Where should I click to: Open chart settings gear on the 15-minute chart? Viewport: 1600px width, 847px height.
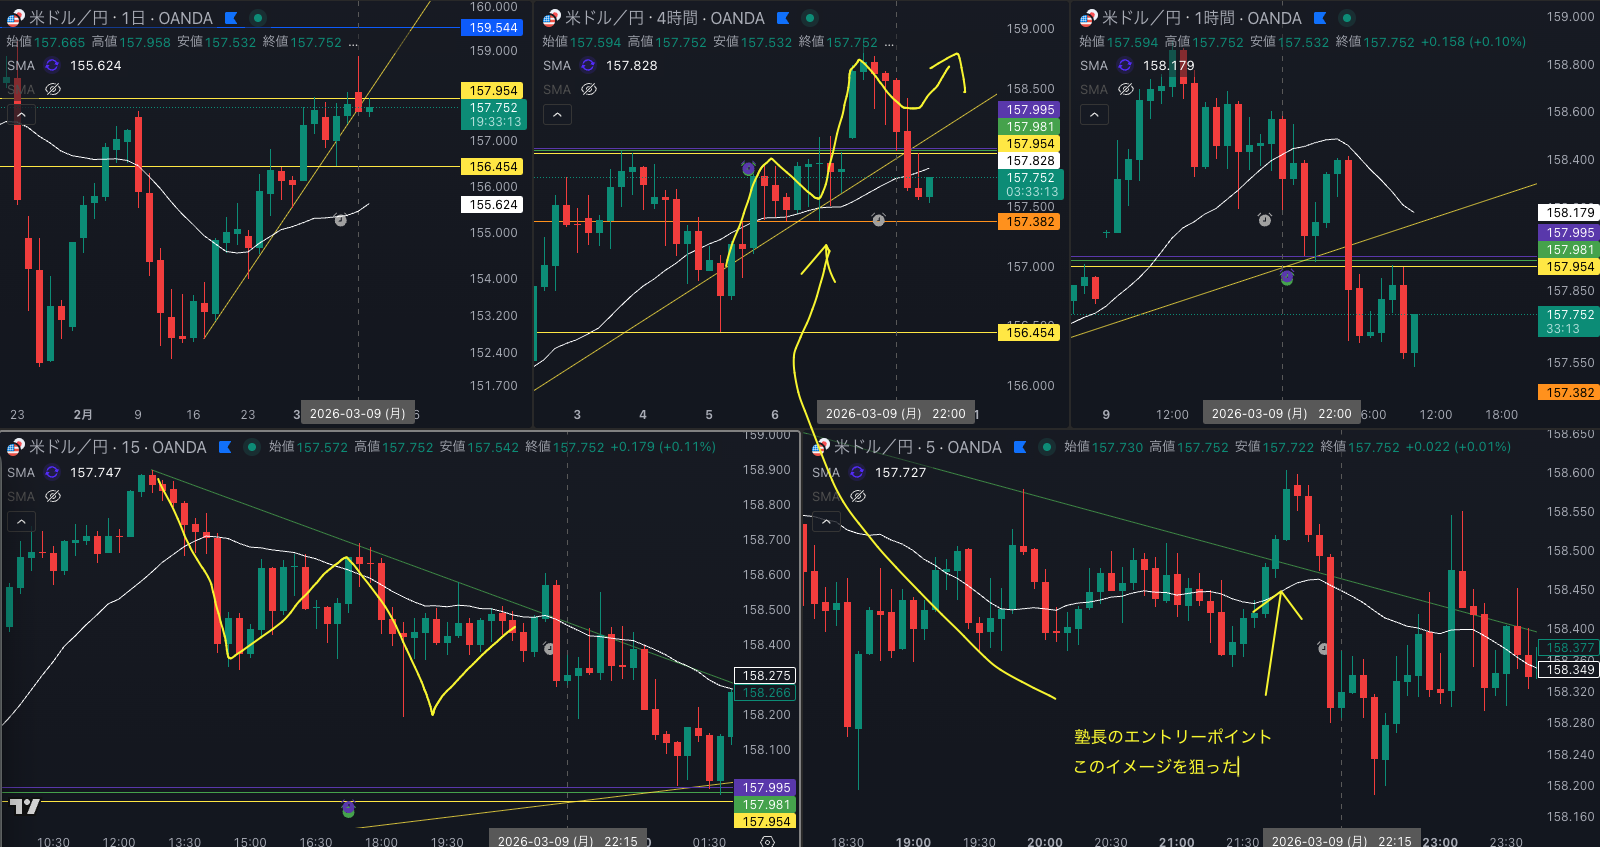pyautogui.click(x=767, y=841)
